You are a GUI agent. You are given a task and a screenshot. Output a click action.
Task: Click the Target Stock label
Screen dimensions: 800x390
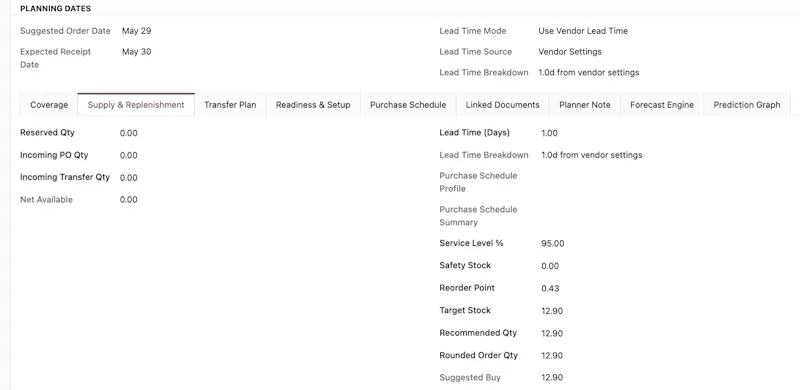coord(465,310)
